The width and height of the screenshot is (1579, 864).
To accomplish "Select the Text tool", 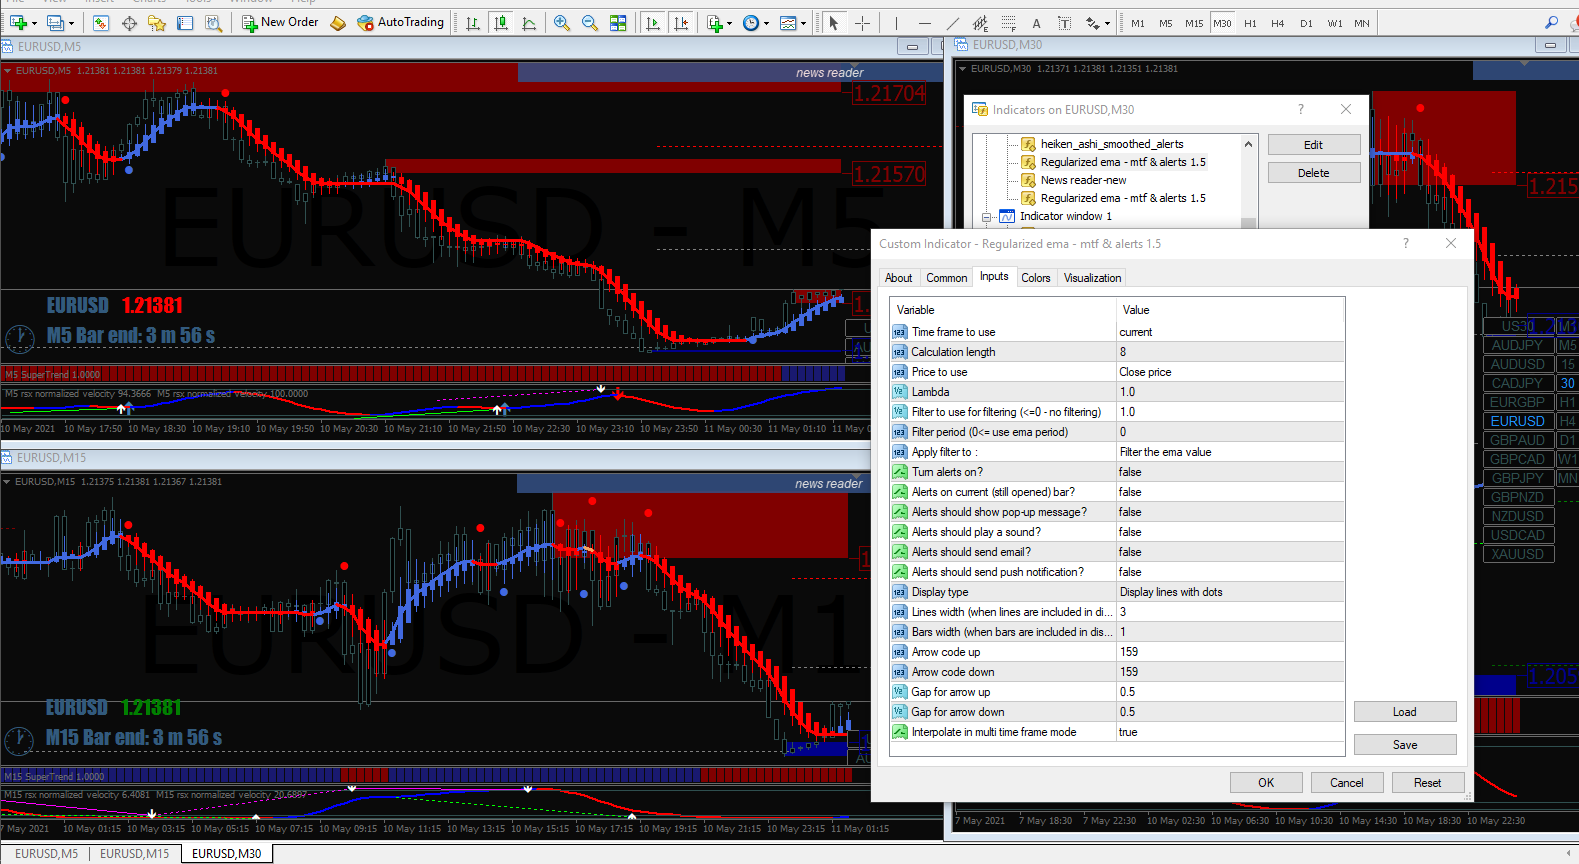I will pos(1036,23).
